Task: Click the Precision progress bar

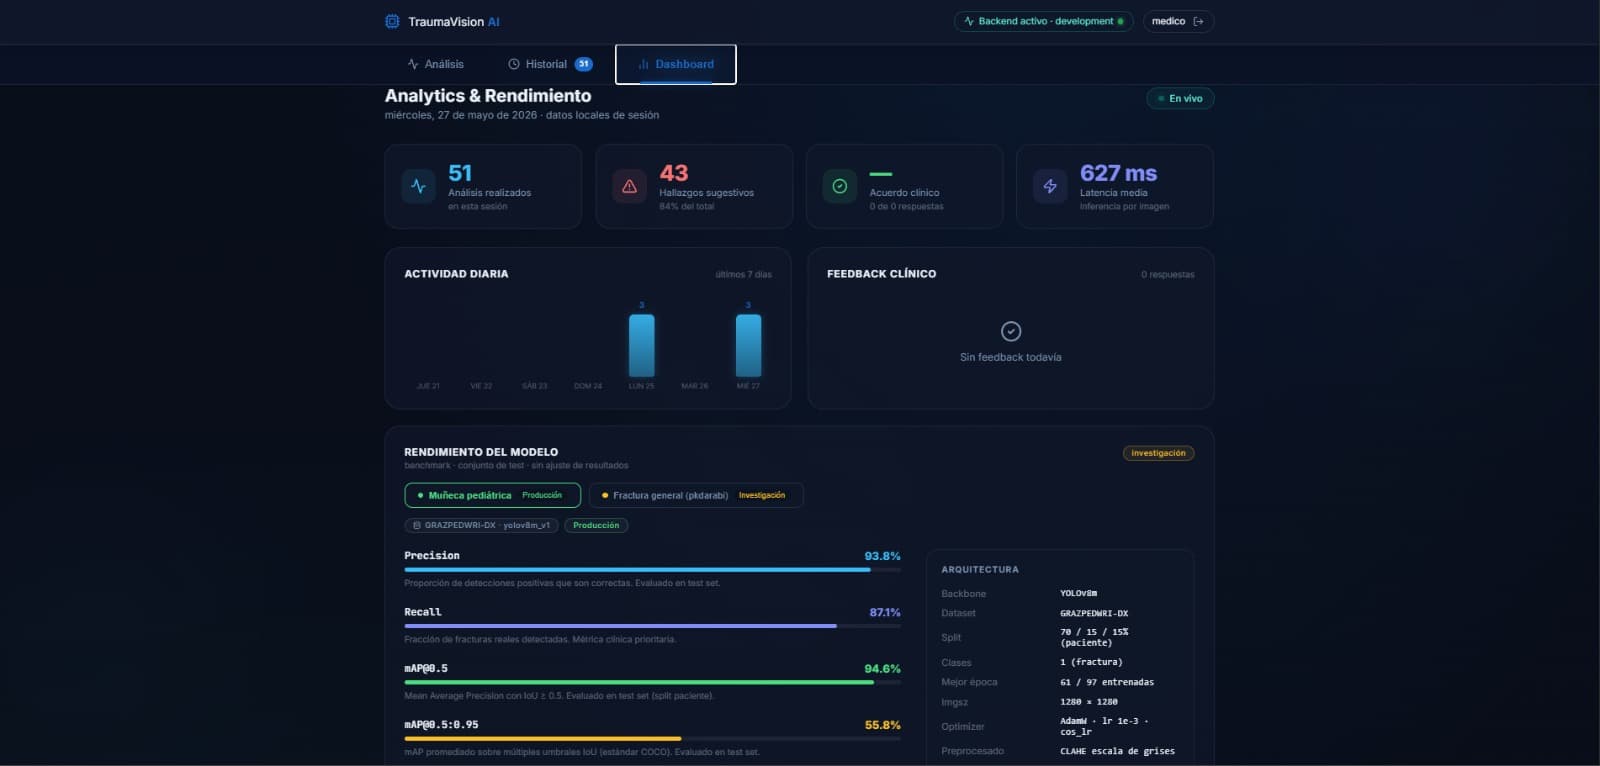Action: pyautogui.click(x=652, y=570)
